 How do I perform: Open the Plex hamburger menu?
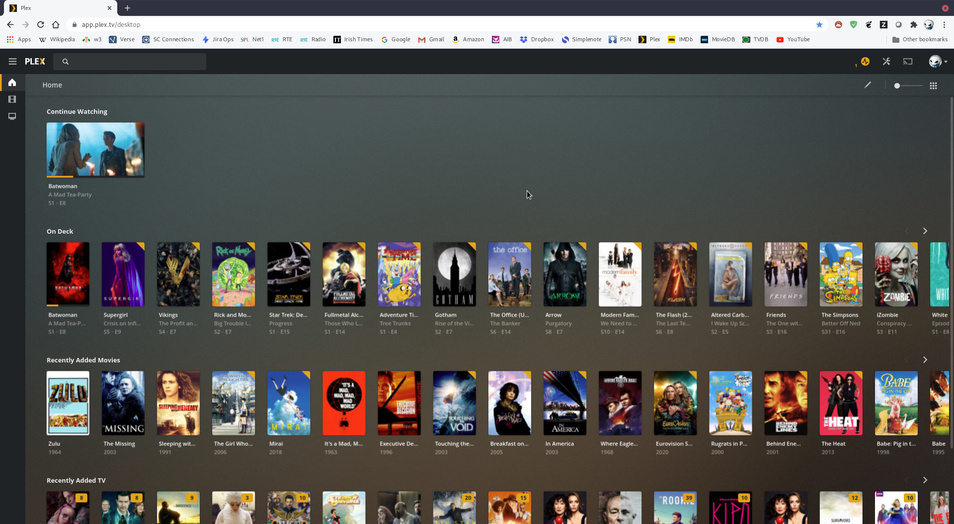point(12,61)
